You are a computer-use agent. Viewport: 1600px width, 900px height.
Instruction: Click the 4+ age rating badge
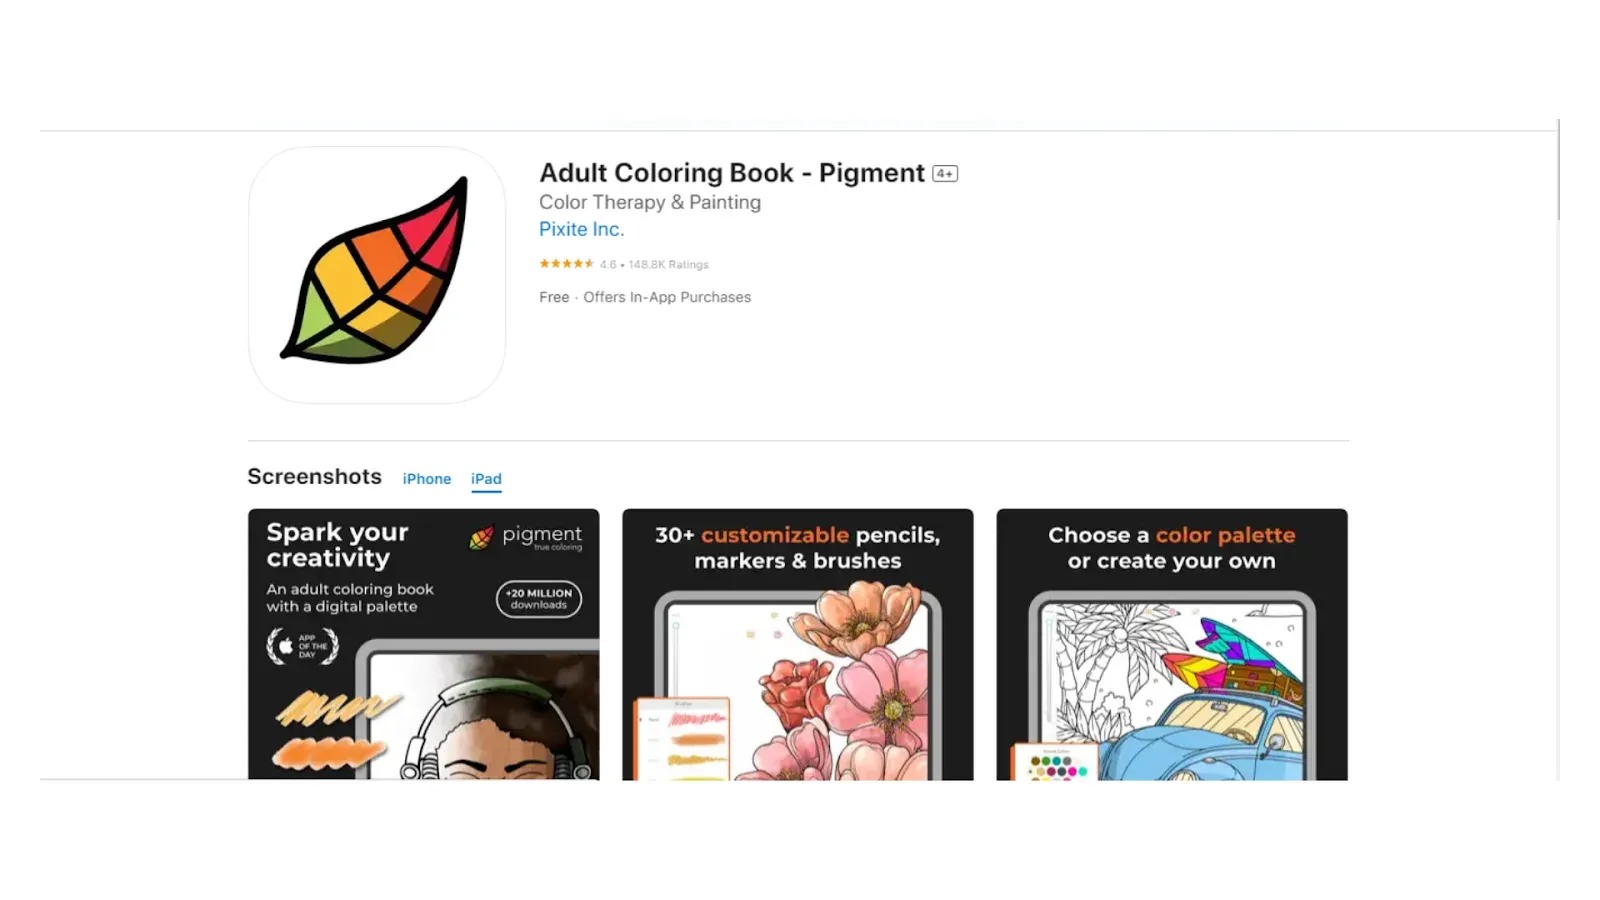click(945, 173)
